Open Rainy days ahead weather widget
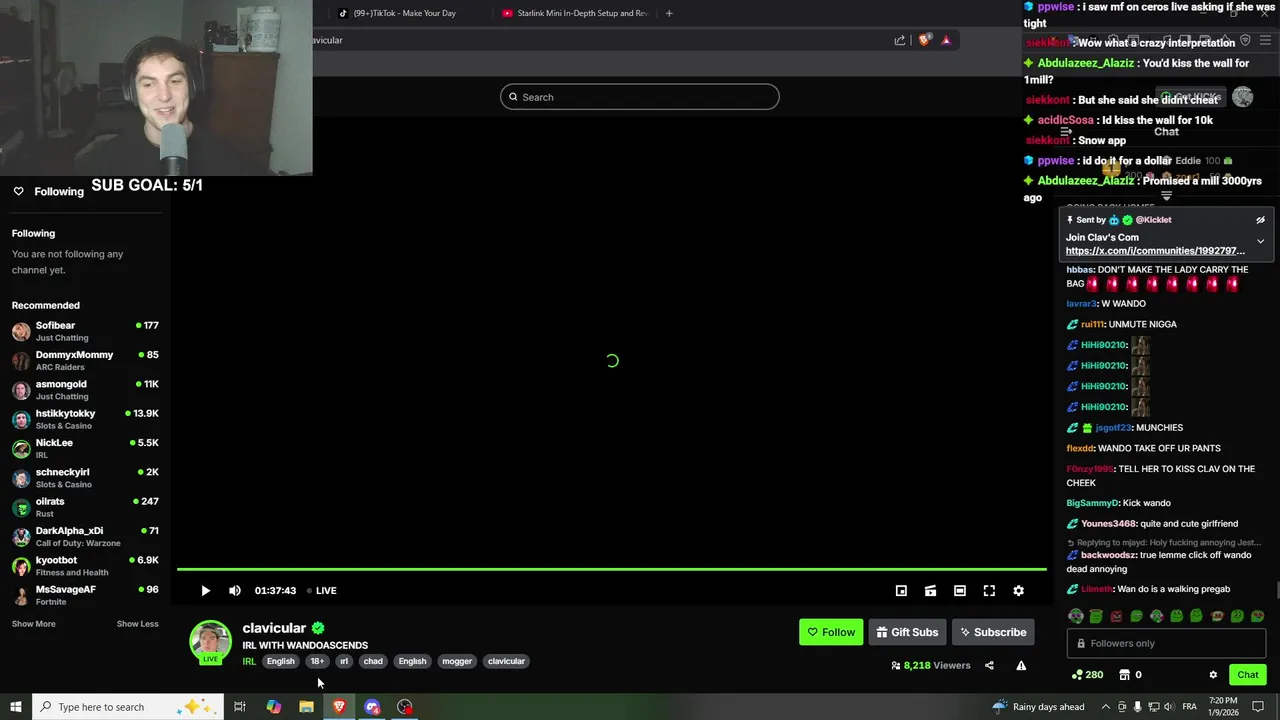The height and width of the screenshot is (720, 1280). pyautogui.click(x=1037, y=707)
